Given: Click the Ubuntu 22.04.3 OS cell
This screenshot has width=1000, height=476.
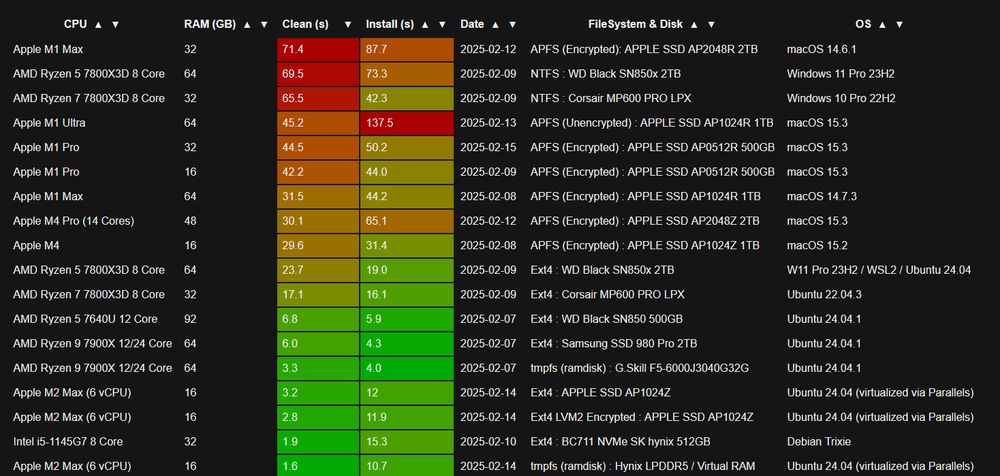Looking at the screenshot, I should point(824,294).
